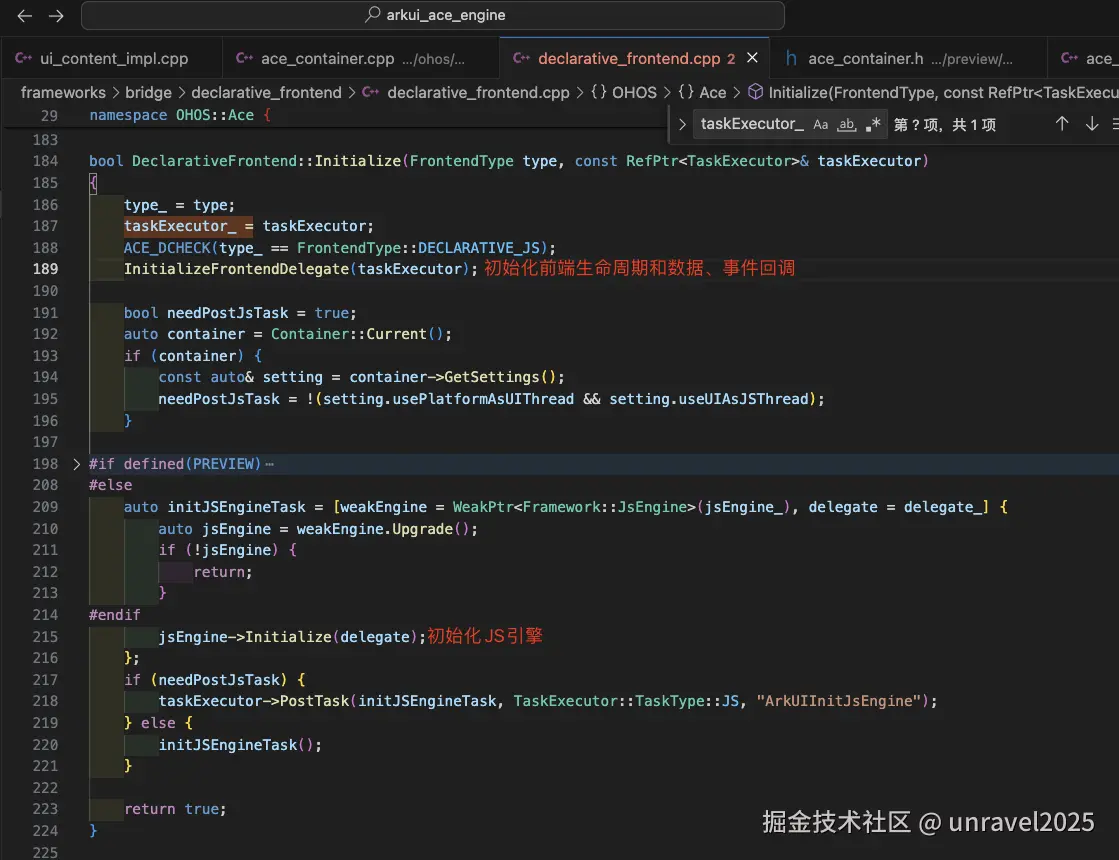Select the OHOS namespace breadcrumb
This screenshot has width=1119, height=860.
(x=624, y=93)
